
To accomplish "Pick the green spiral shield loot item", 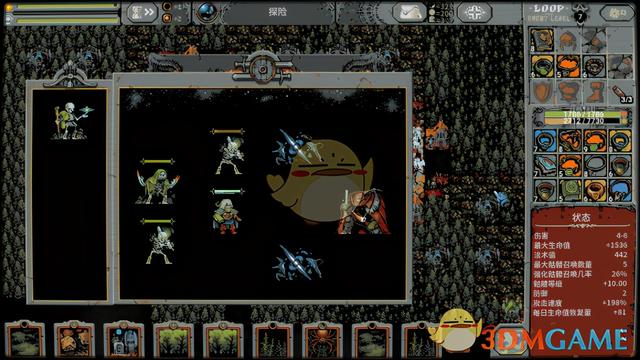I will pyautogui.click(x=570, y=190).
